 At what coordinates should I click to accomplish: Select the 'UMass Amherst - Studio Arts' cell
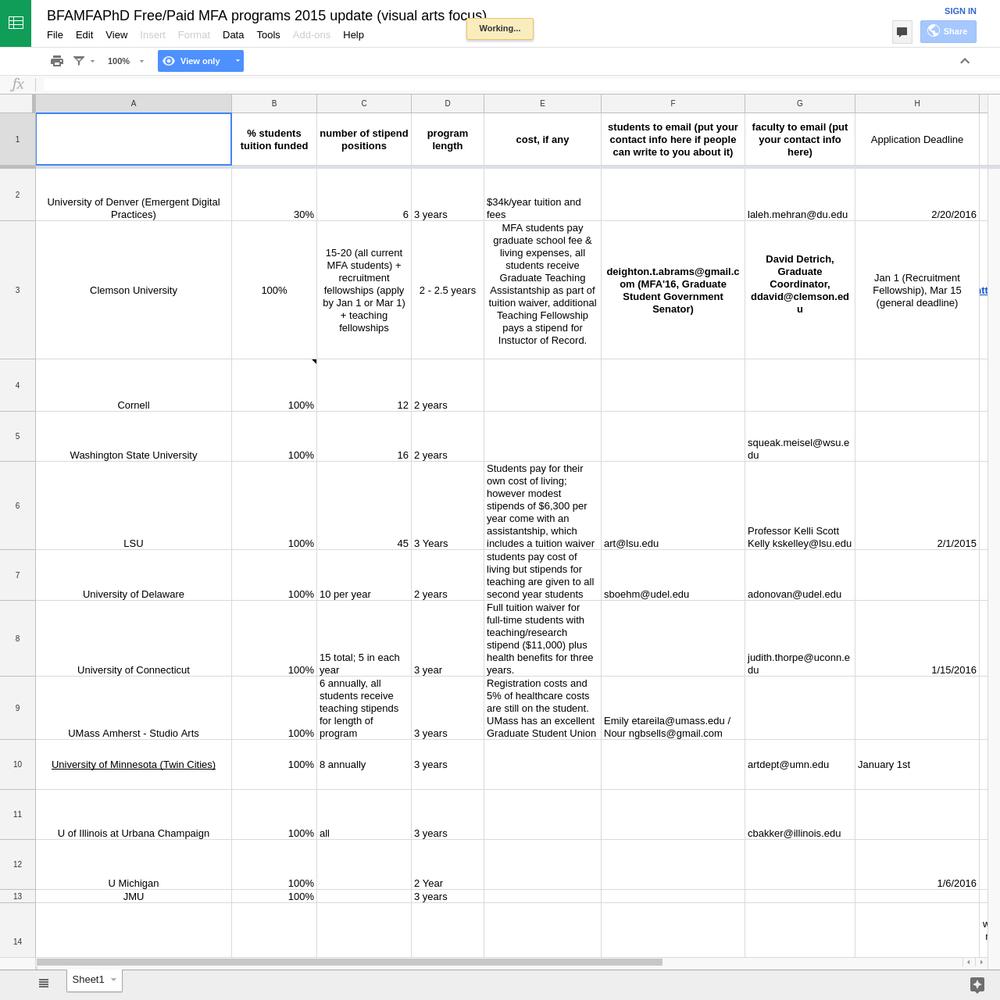133,708
